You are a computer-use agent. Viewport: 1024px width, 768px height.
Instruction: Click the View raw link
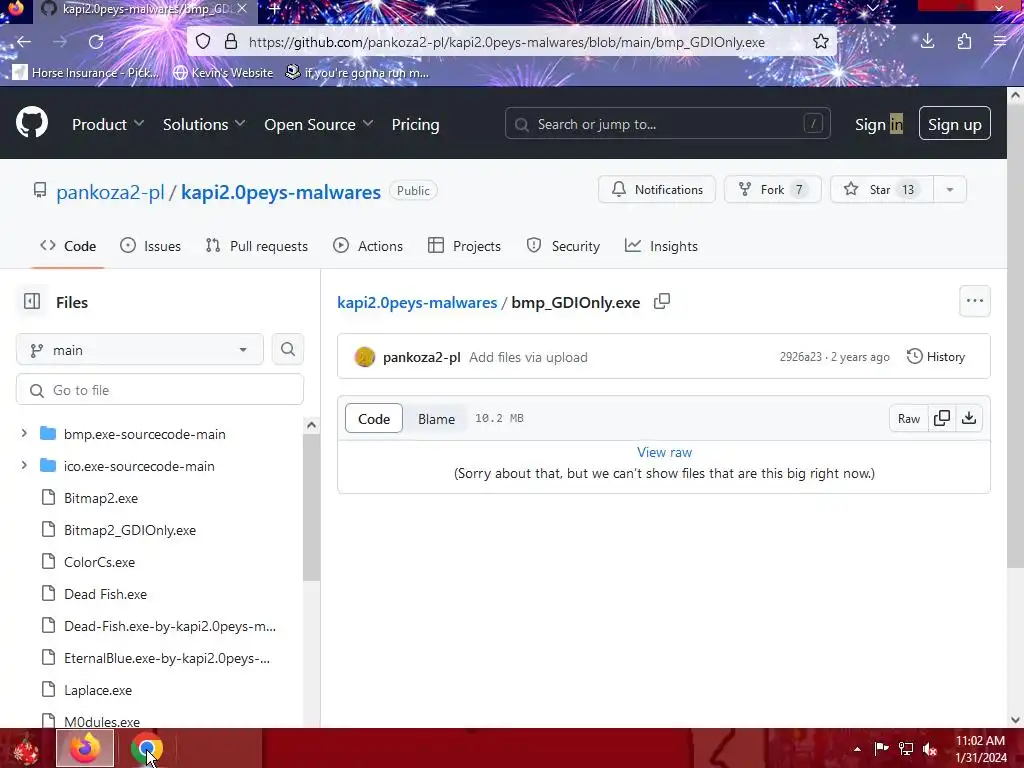[664, 452]
